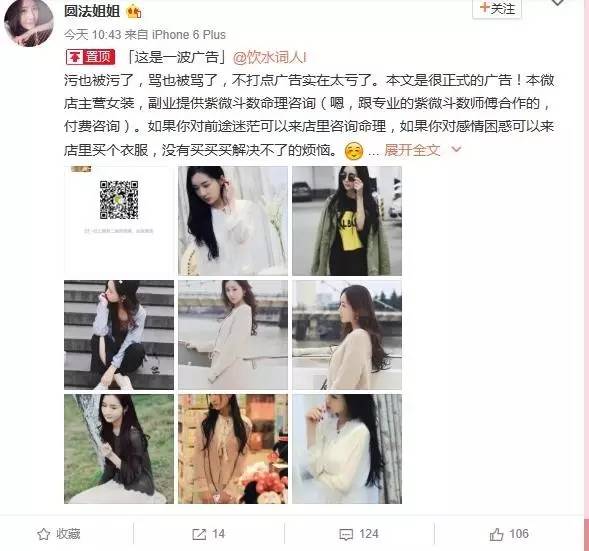Expand full text via 展开全文
This screenshot has width=589, height=551.
coord(412,150)
